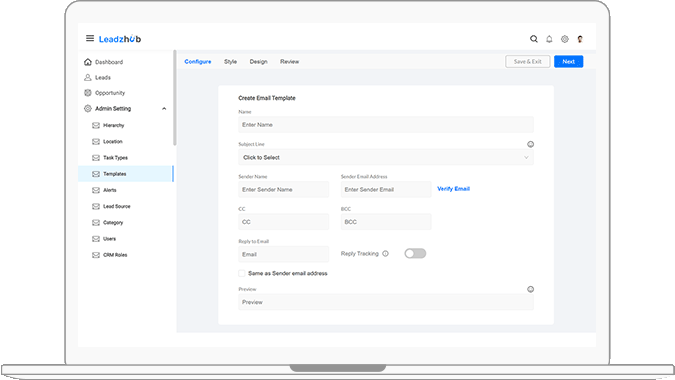Focus the Preview text field
675x380 pixels.
pos(386,302)
